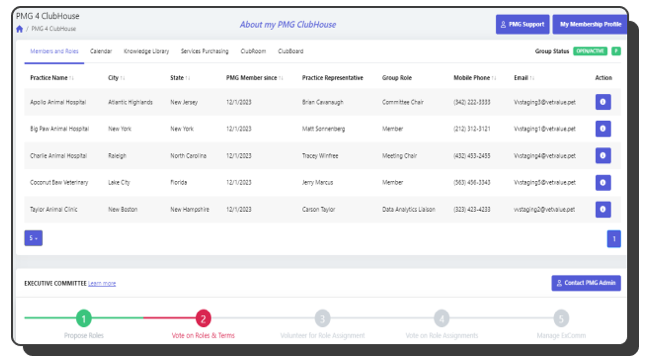Click Atlantic Highlands city cell
Screen dimensions: 649x362
pos(130,102)
